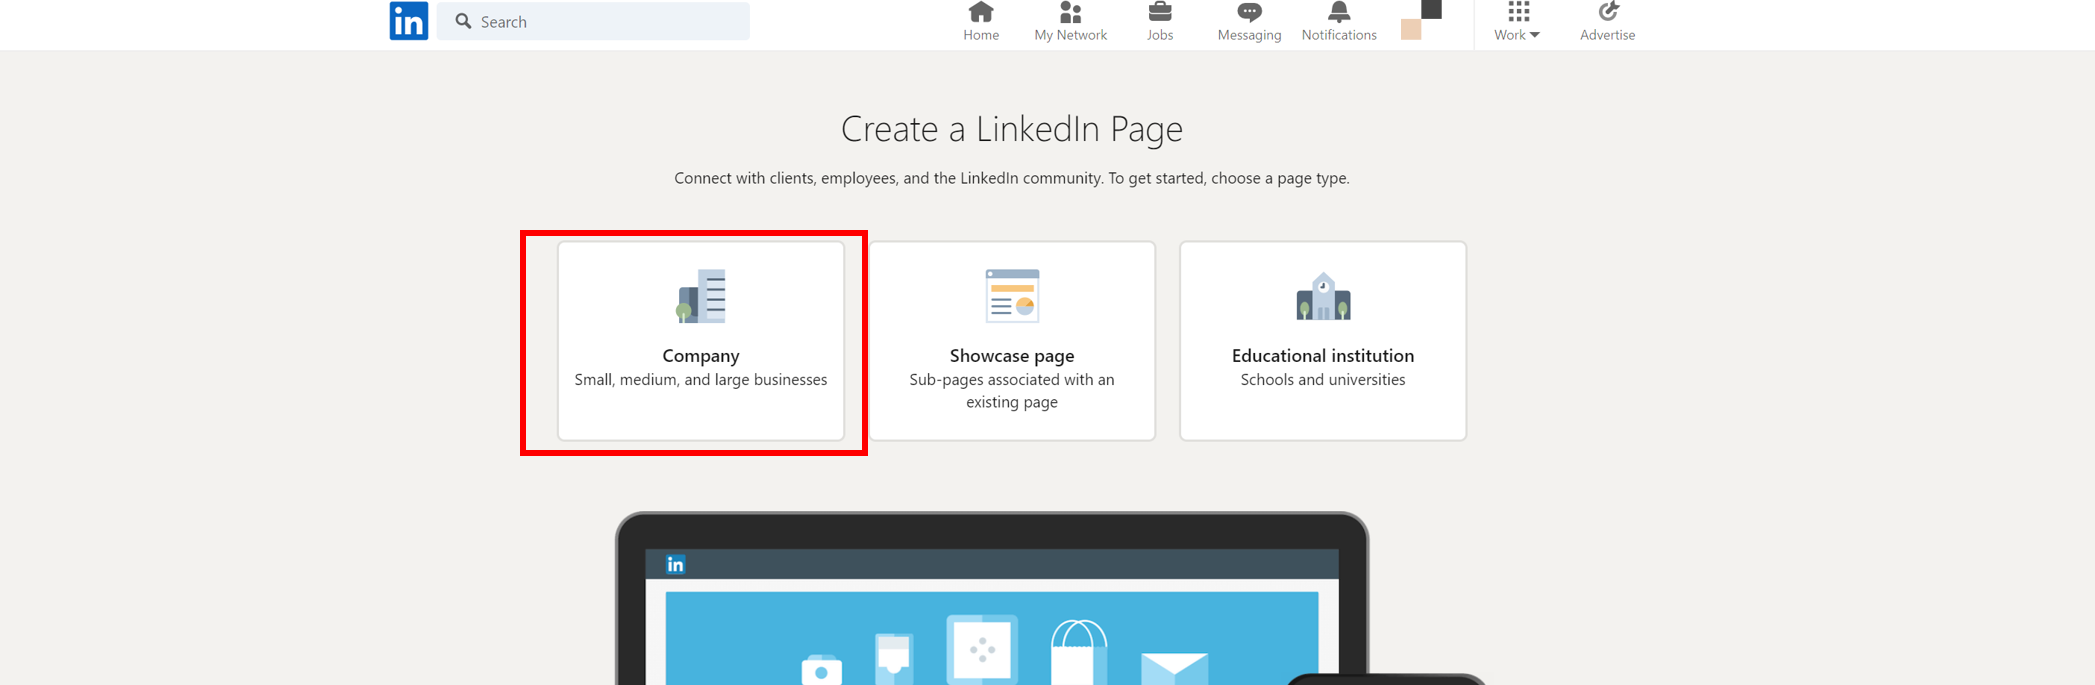This screenshot has height=685, width=2095.
Task: Open the Home icon in navbar
Action: (981, 12)
